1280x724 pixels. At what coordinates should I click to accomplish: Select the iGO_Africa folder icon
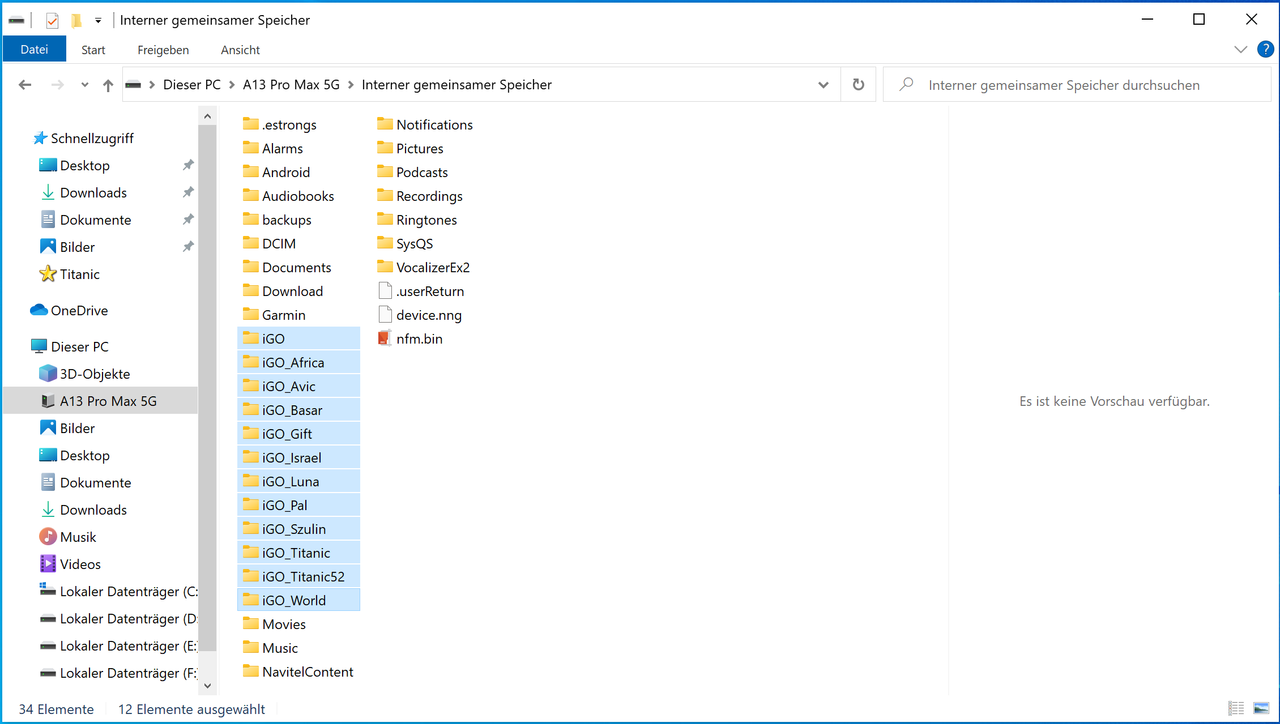tap(250, 362)
